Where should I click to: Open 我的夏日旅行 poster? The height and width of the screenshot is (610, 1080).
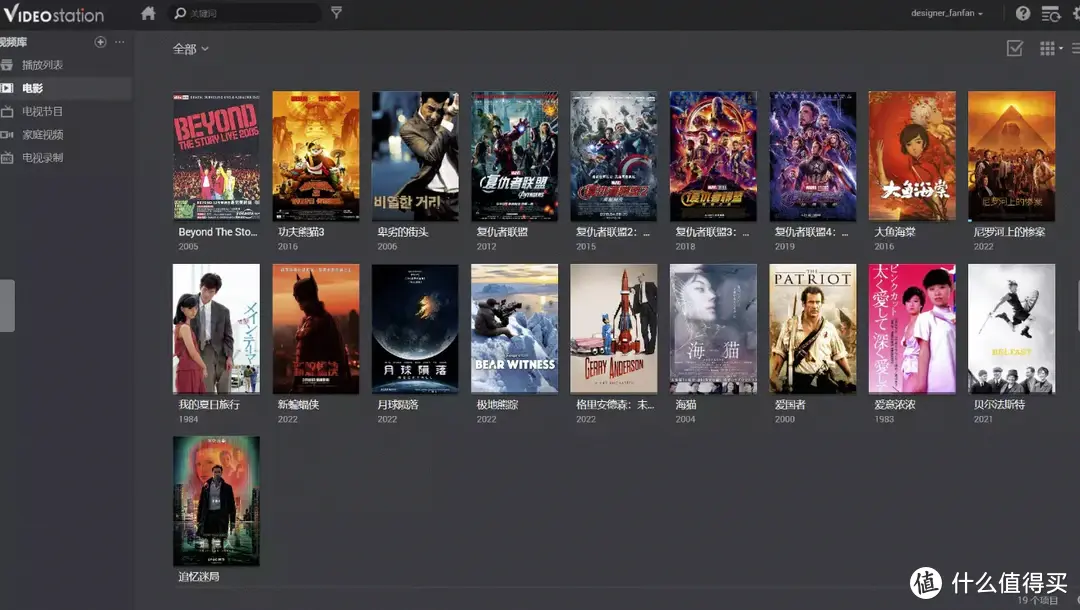(x=216, y=329)
